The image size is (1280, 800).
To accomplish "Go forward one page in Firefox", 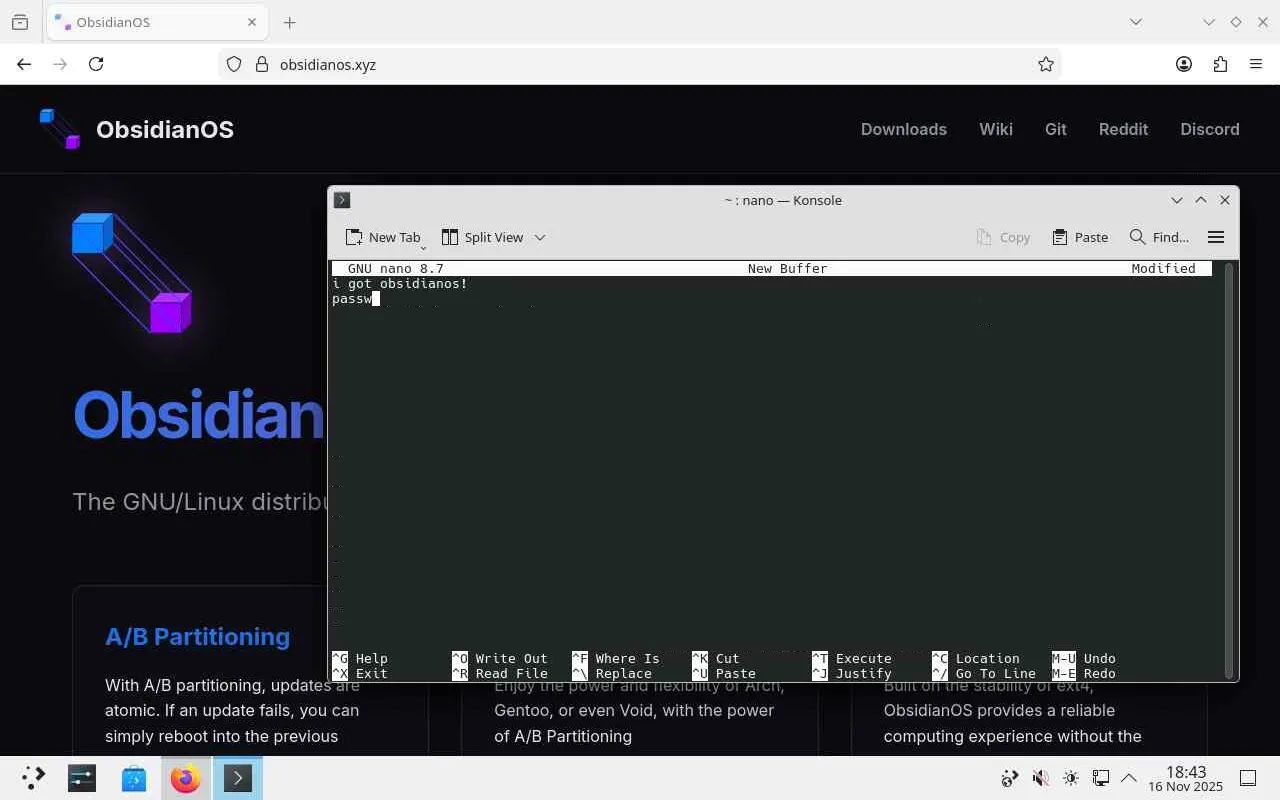I will click(60, 64).
